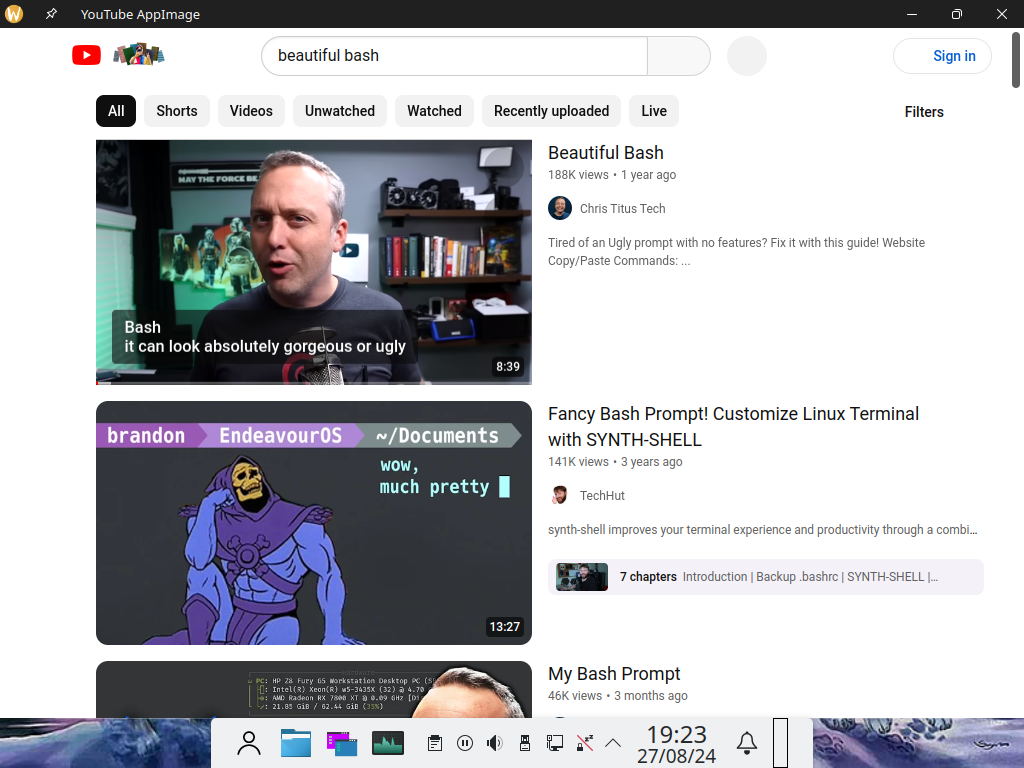Click the 'My Bash Prompt' video title
The height and width of the screenshot is (768, 1024).
point(614,674)
